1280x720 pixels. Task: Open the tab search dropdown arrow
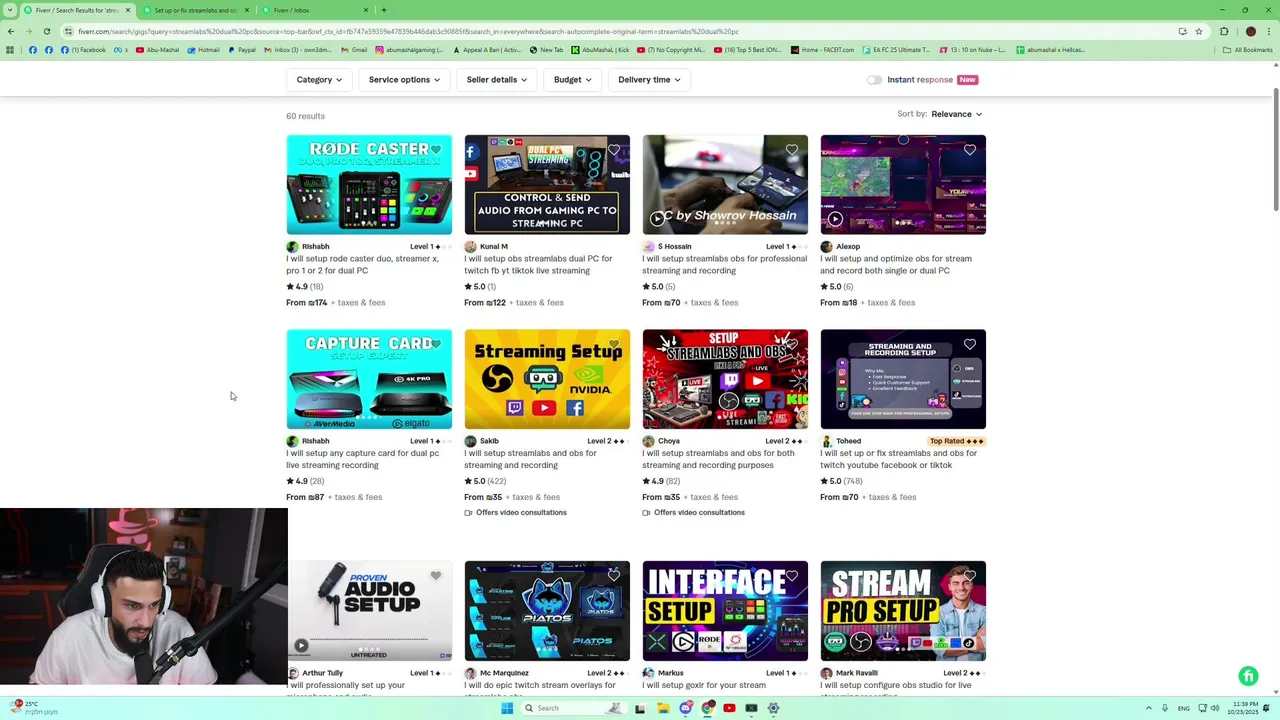click(x=10, y=10)
